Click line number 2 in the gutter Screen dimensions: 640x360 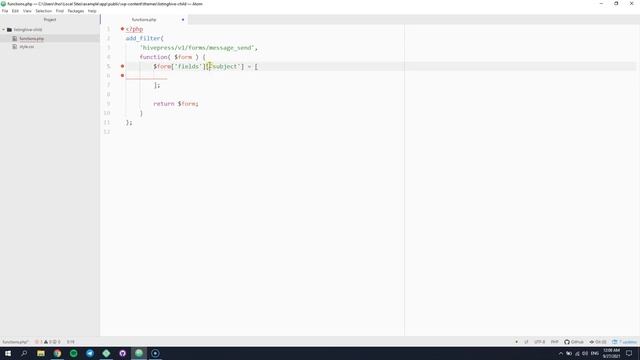(108, 38)
